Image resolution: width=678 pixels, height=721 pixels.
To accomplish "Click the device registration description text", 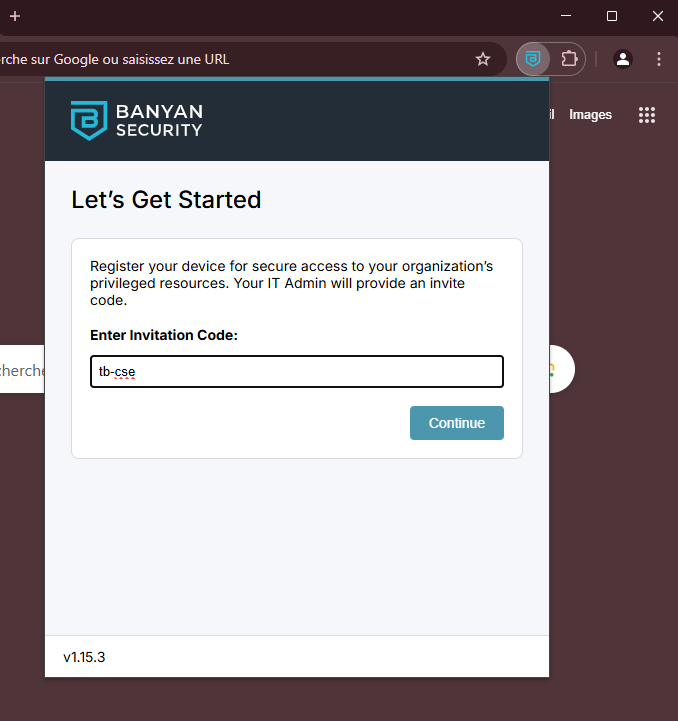I will [292, 283].
